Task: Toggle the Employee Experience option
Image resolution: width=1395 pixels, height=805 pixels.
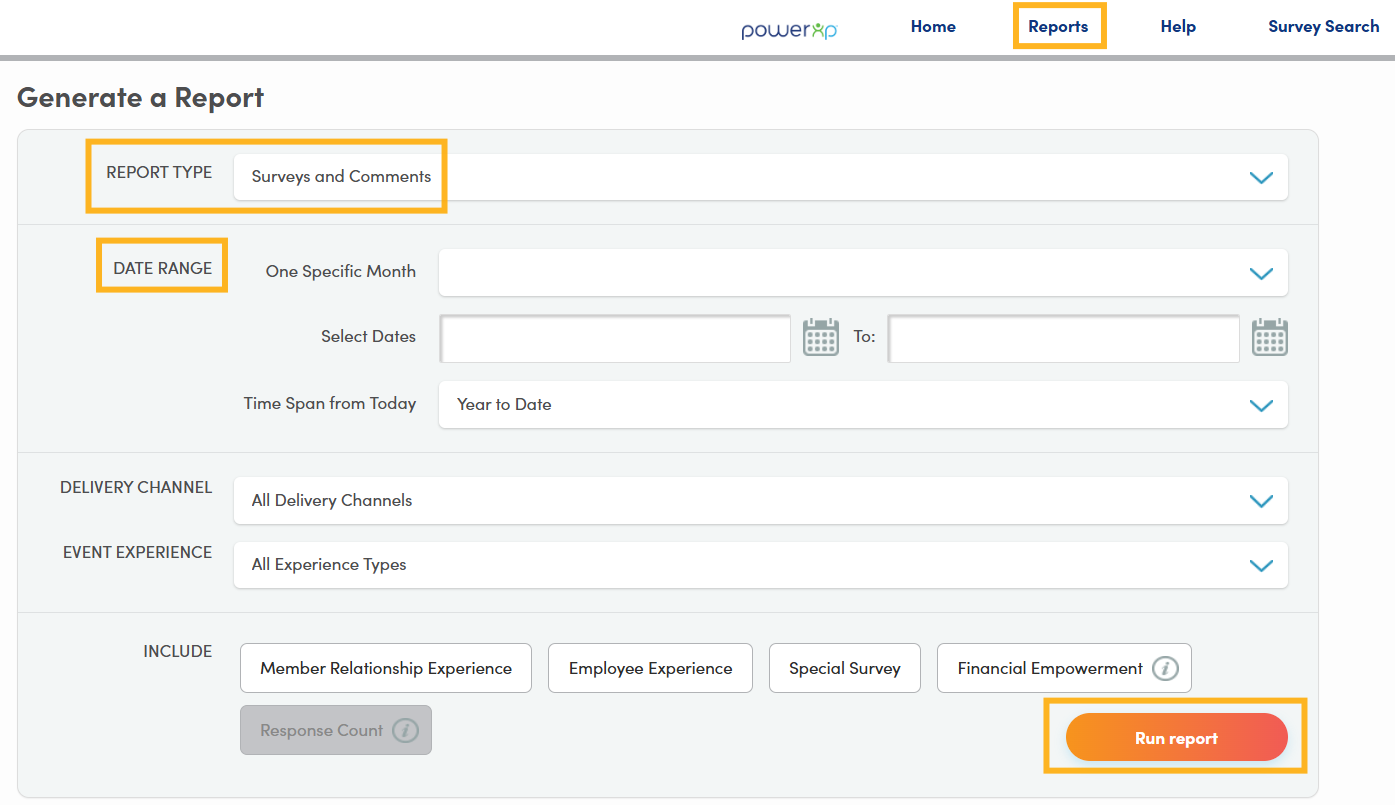Action: click(x=650, y=669)
